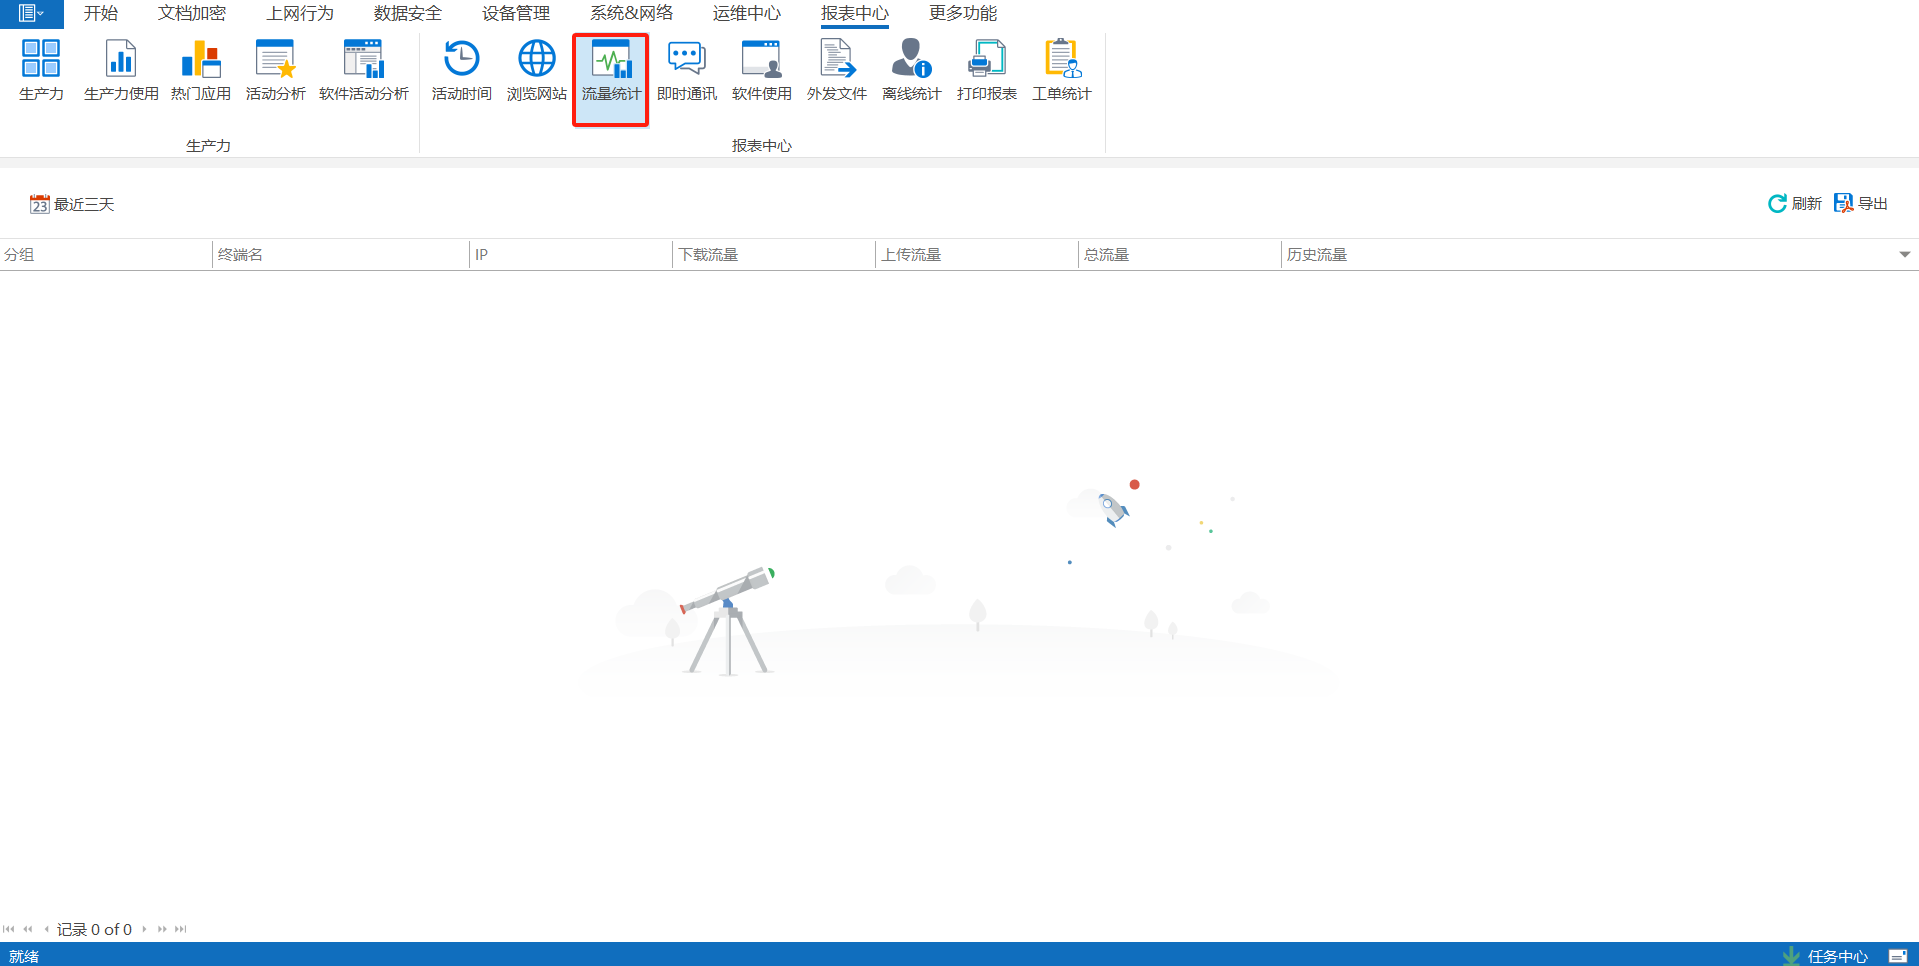Click the status bar message icon
This screenshot has height=966, width=1919.
click(1897, 956)
